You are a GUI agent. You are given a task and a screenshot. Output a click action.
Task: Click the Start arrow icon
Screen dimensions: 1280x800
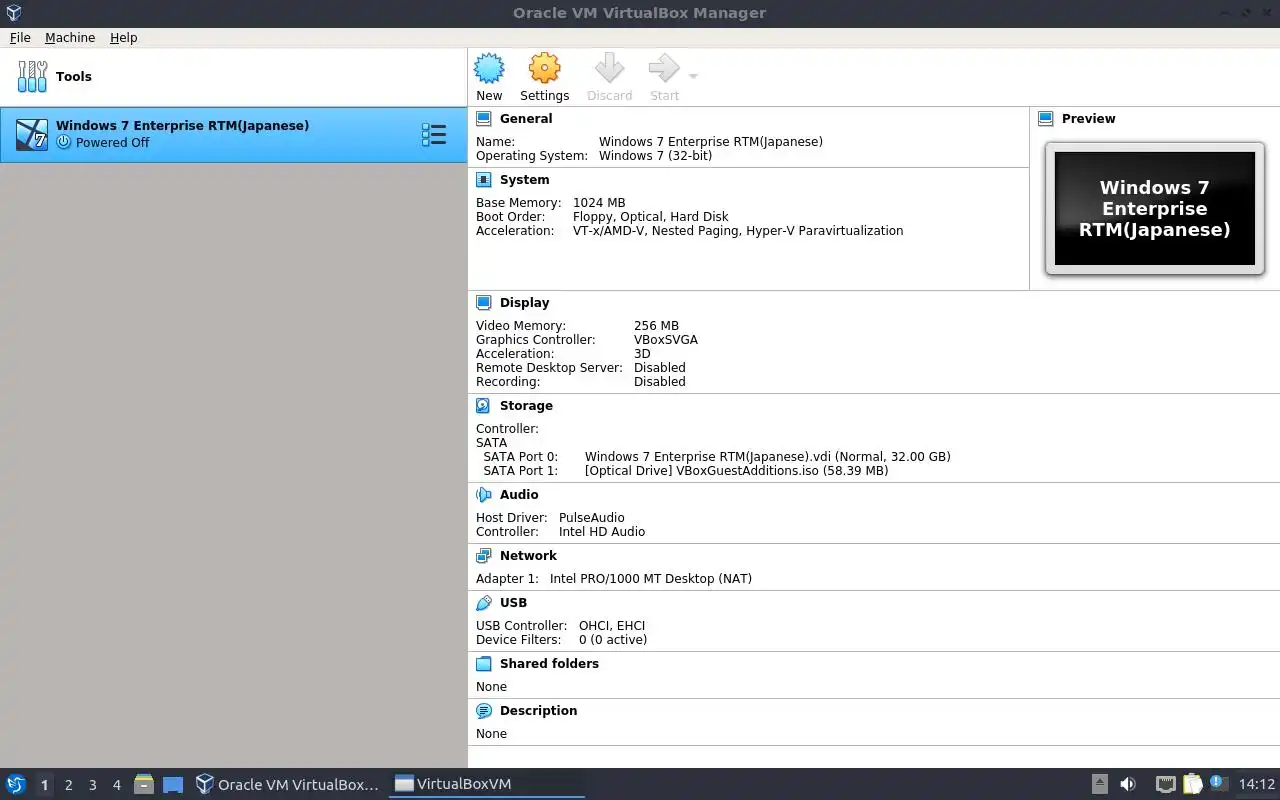(664, 69)
